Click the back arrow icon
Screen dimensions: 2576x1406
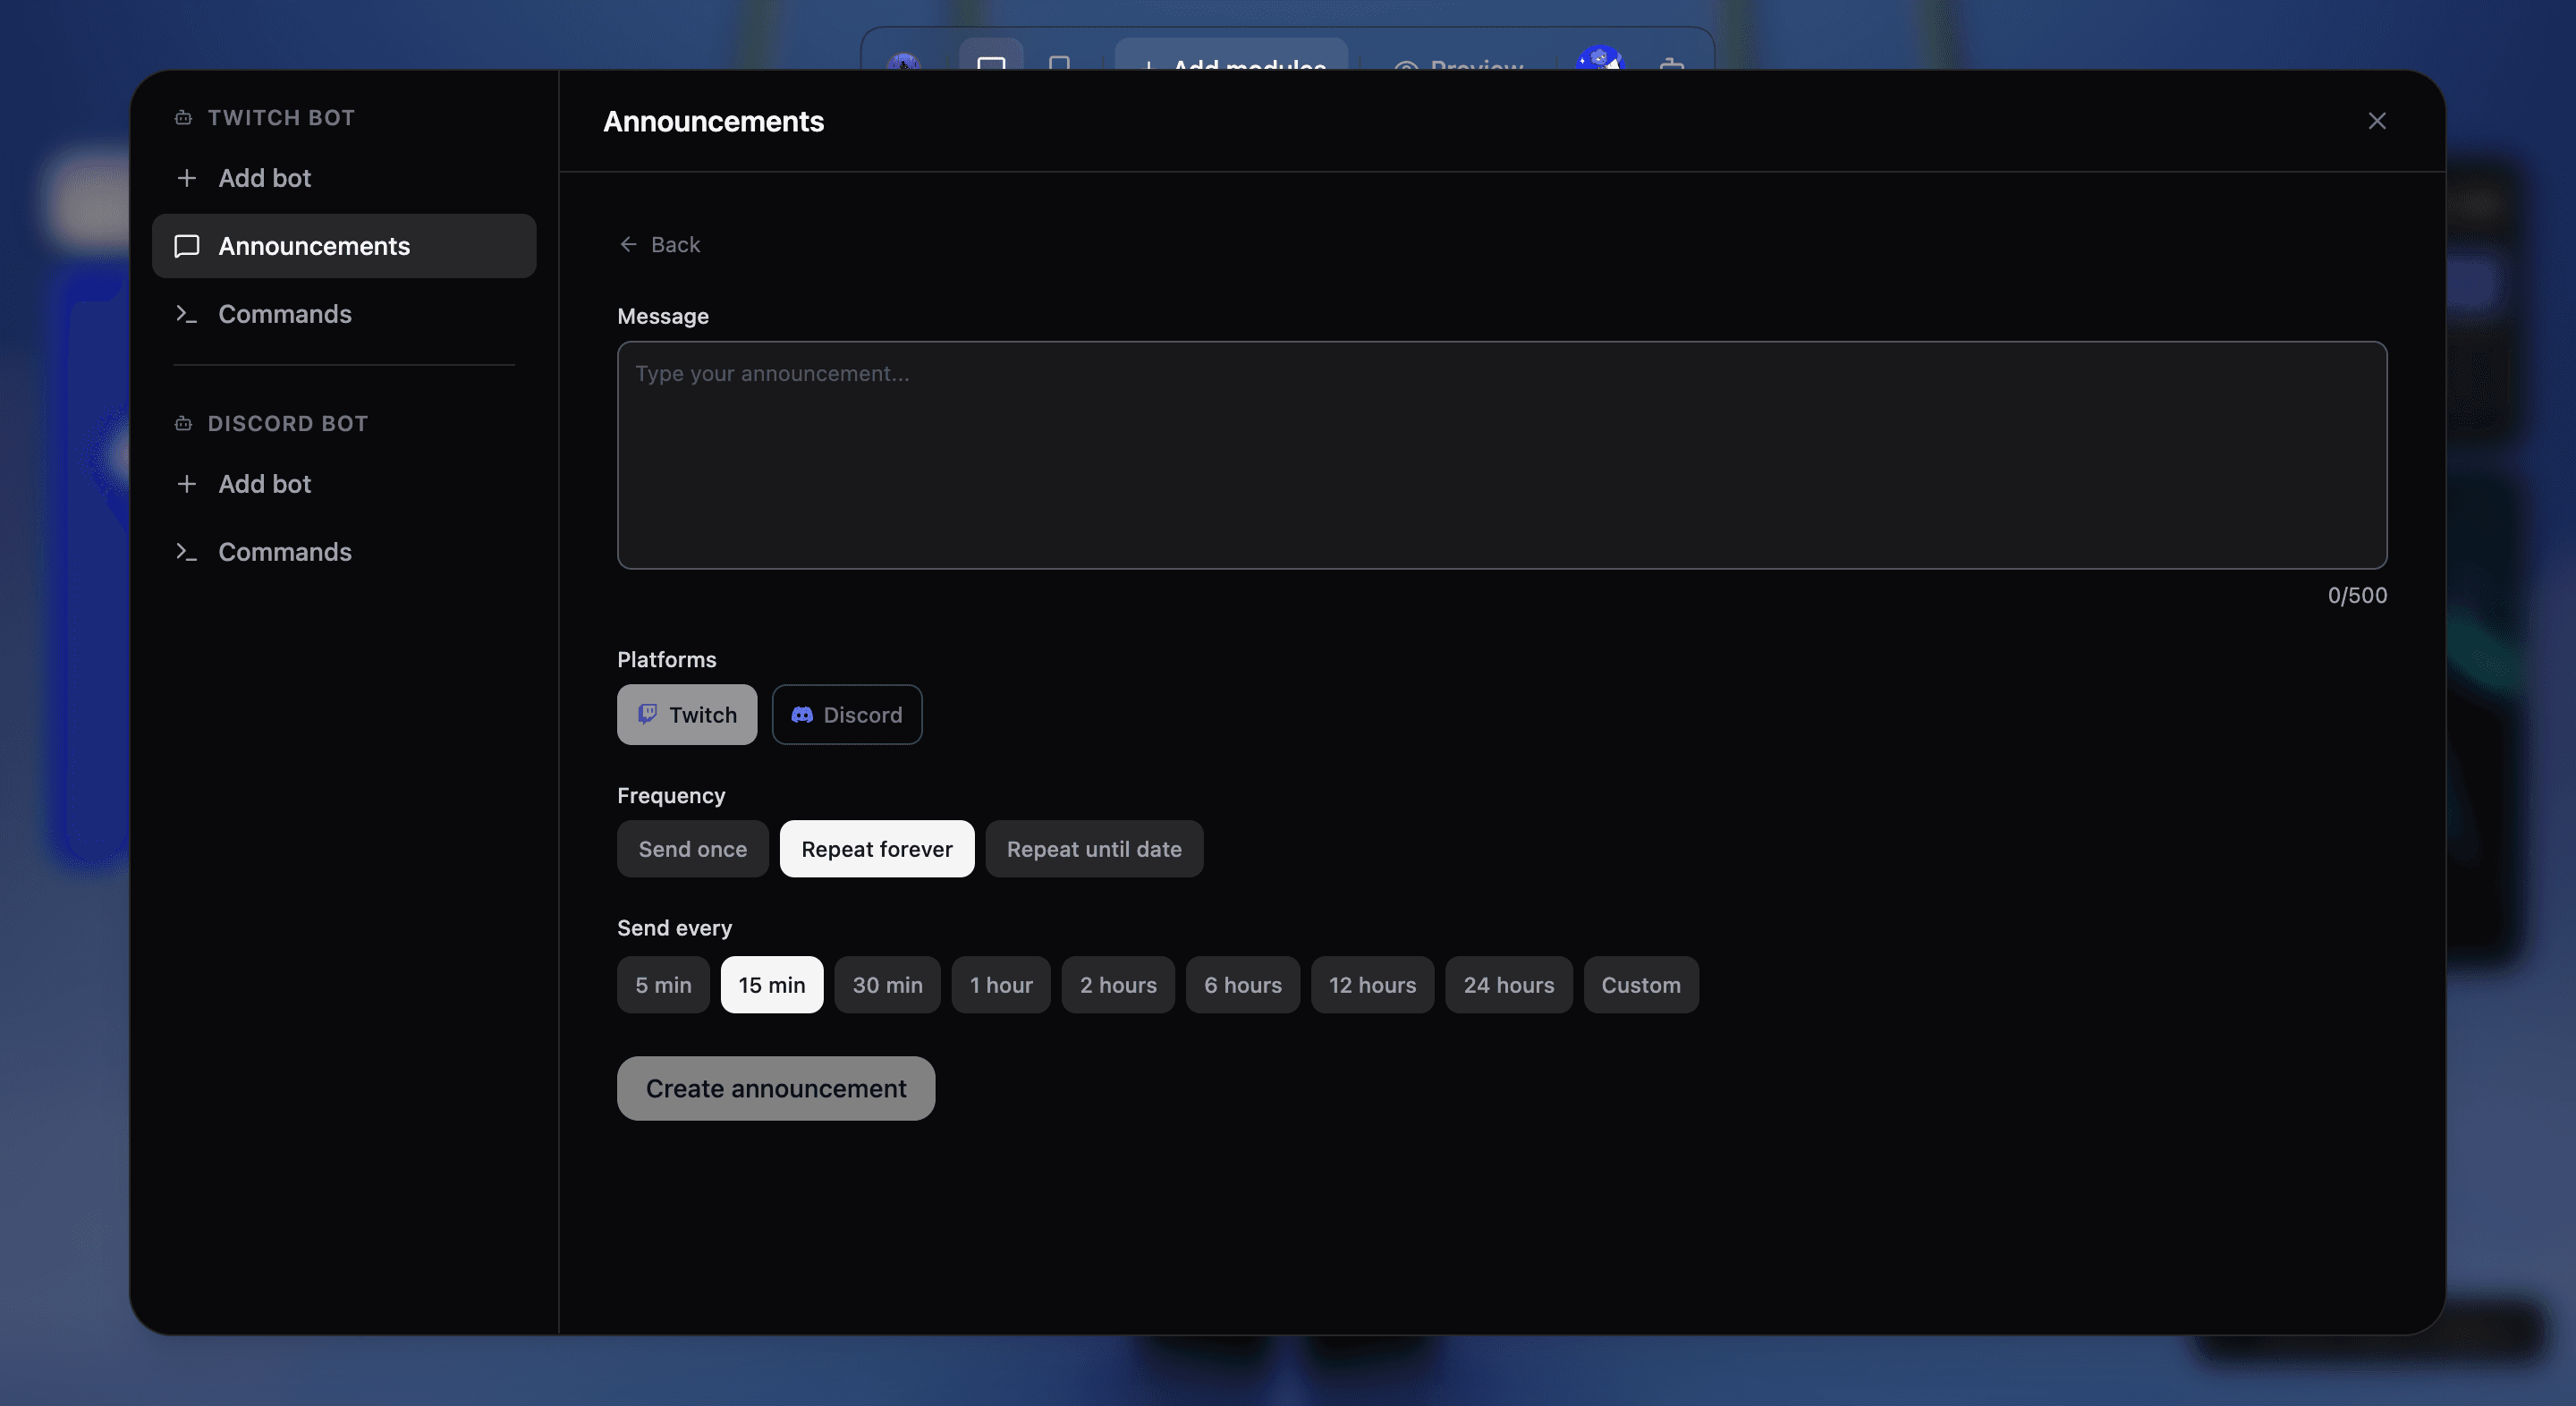click(x=628, y=244)
